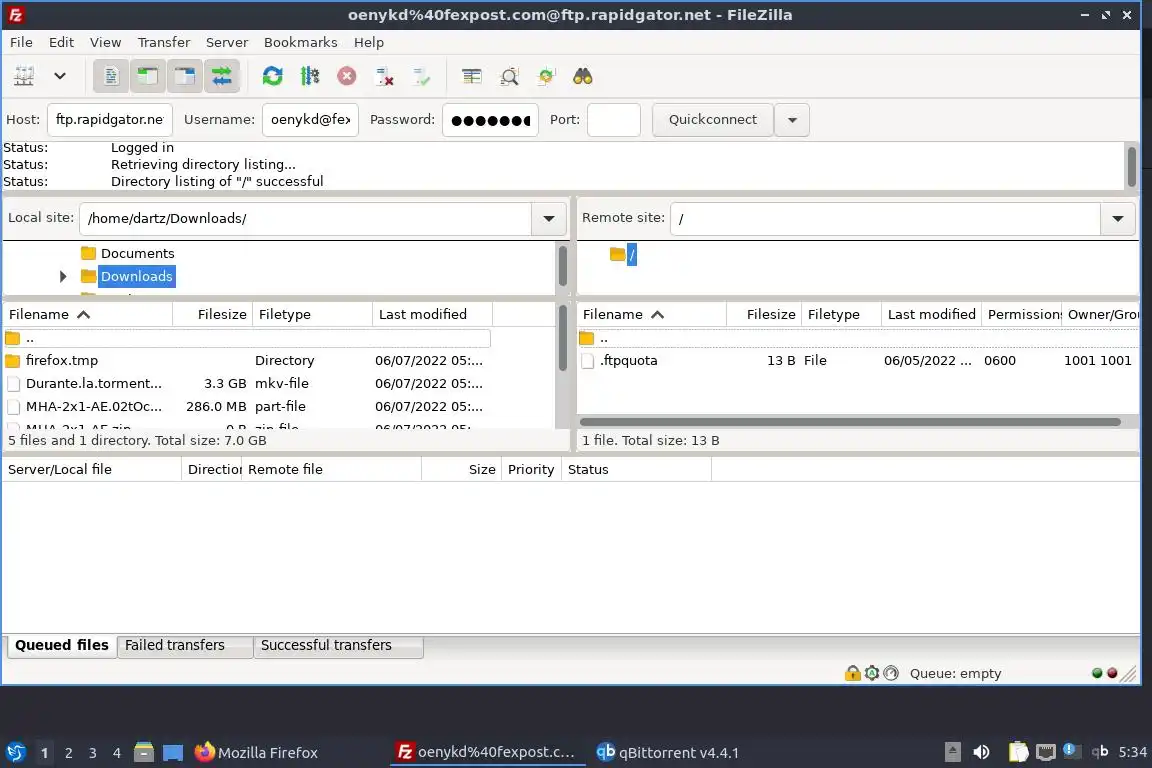The height and width of the screenshot is (768, 1152).
Task: Open Local site path dropdown
Action: [x=548, y=218]
